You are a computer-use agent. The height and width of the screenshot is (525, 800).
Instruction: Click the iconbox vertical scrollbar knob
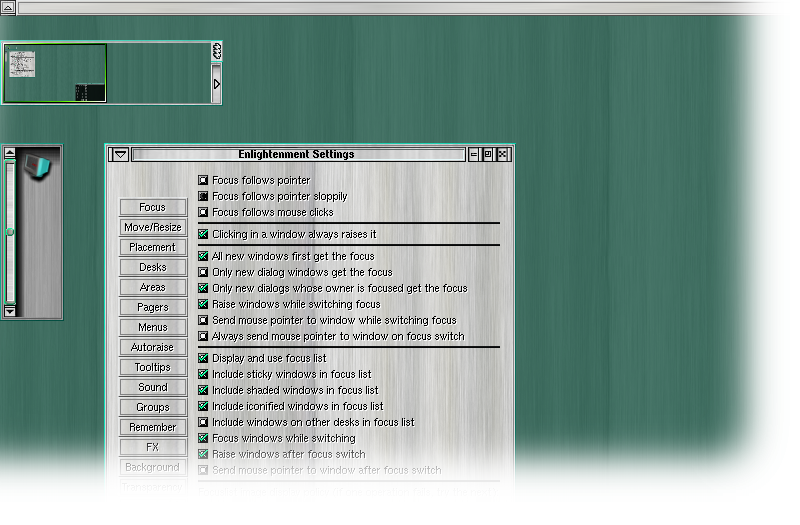[10, 232]
